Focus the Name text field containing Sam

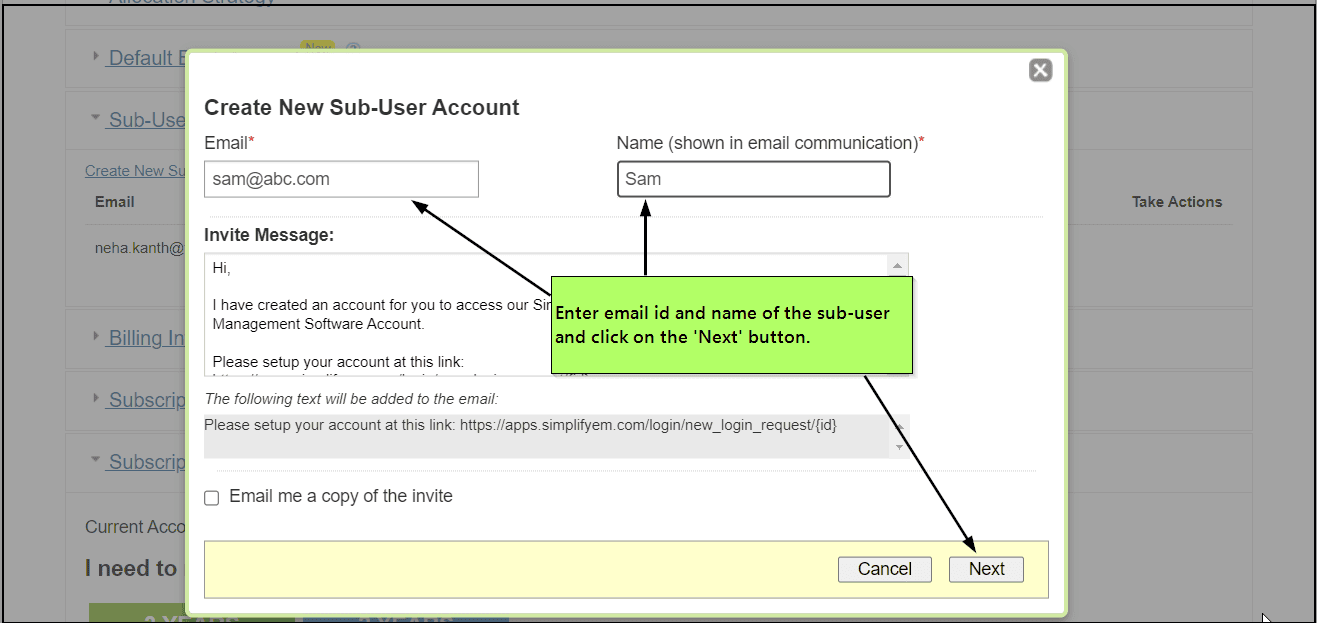coord(753,180)
